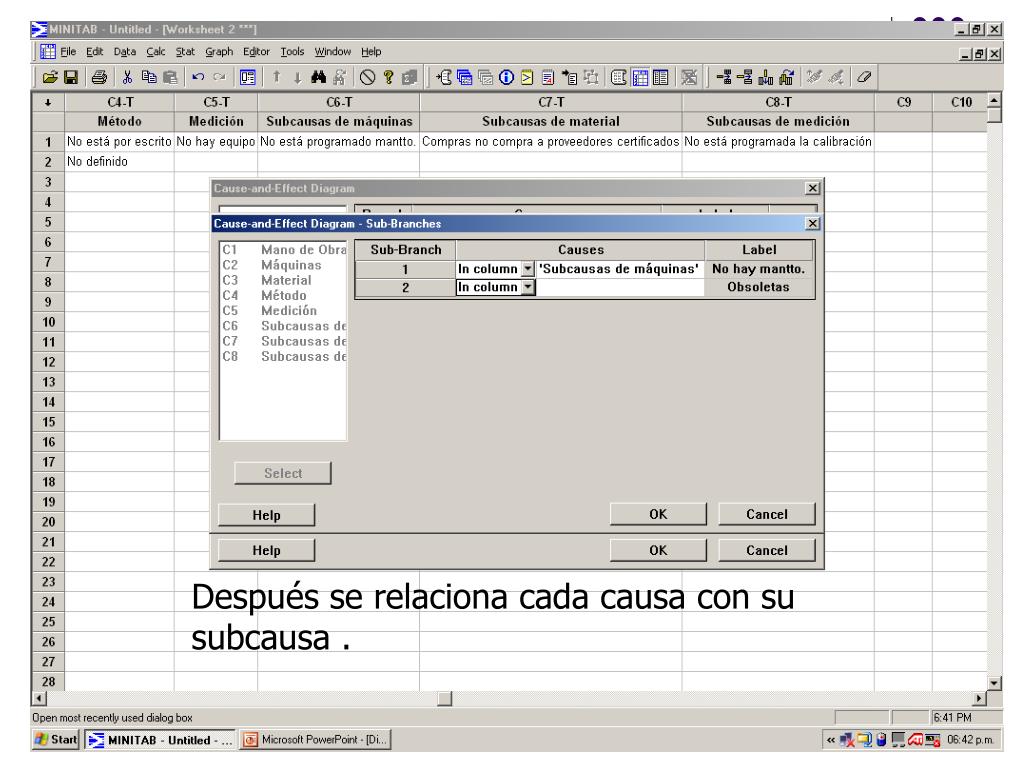Select 'C3 Material' in column list
Image resolution: width=1024 pixels, height=768 pixels.
click(x=283, y=280)
